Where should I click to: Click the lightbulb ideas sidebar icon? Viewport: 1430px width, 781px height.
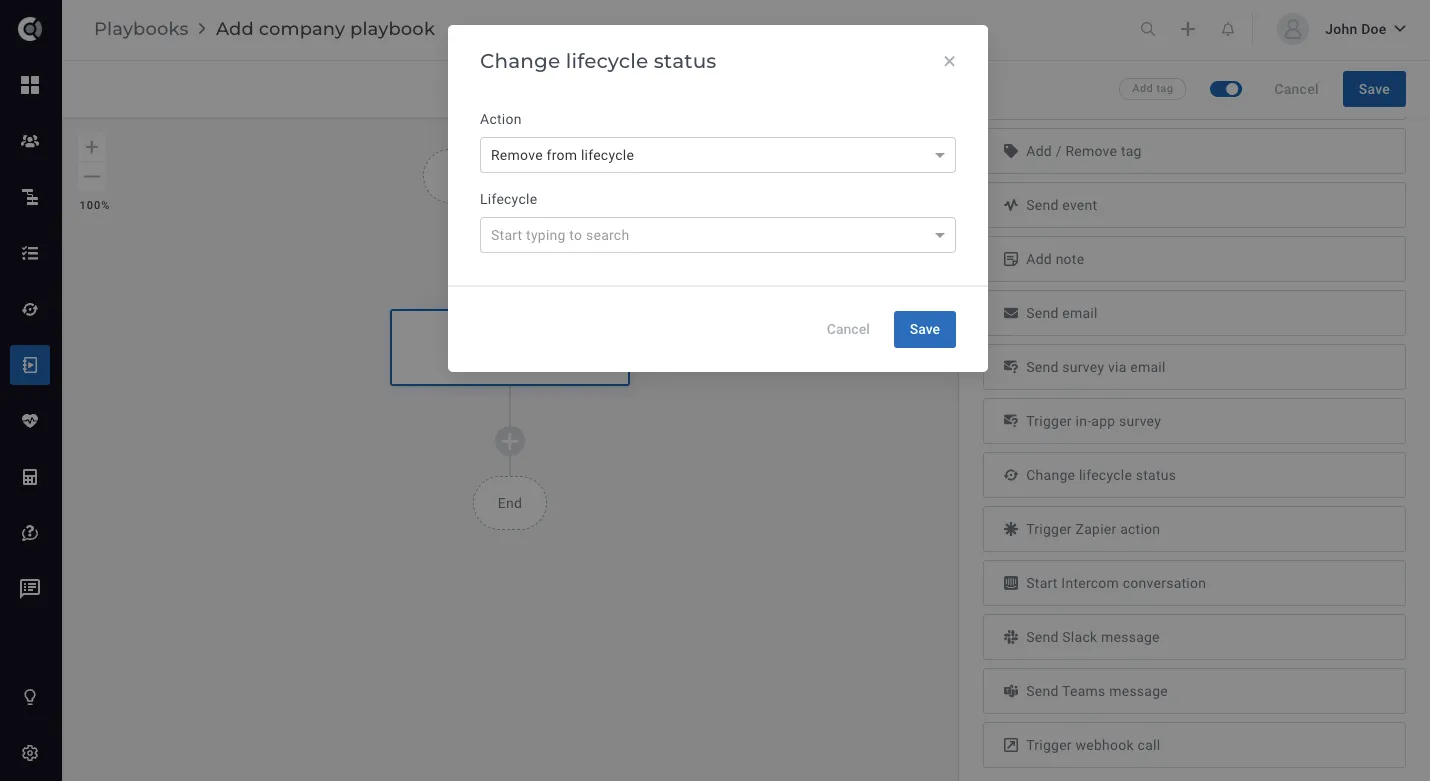30,697
